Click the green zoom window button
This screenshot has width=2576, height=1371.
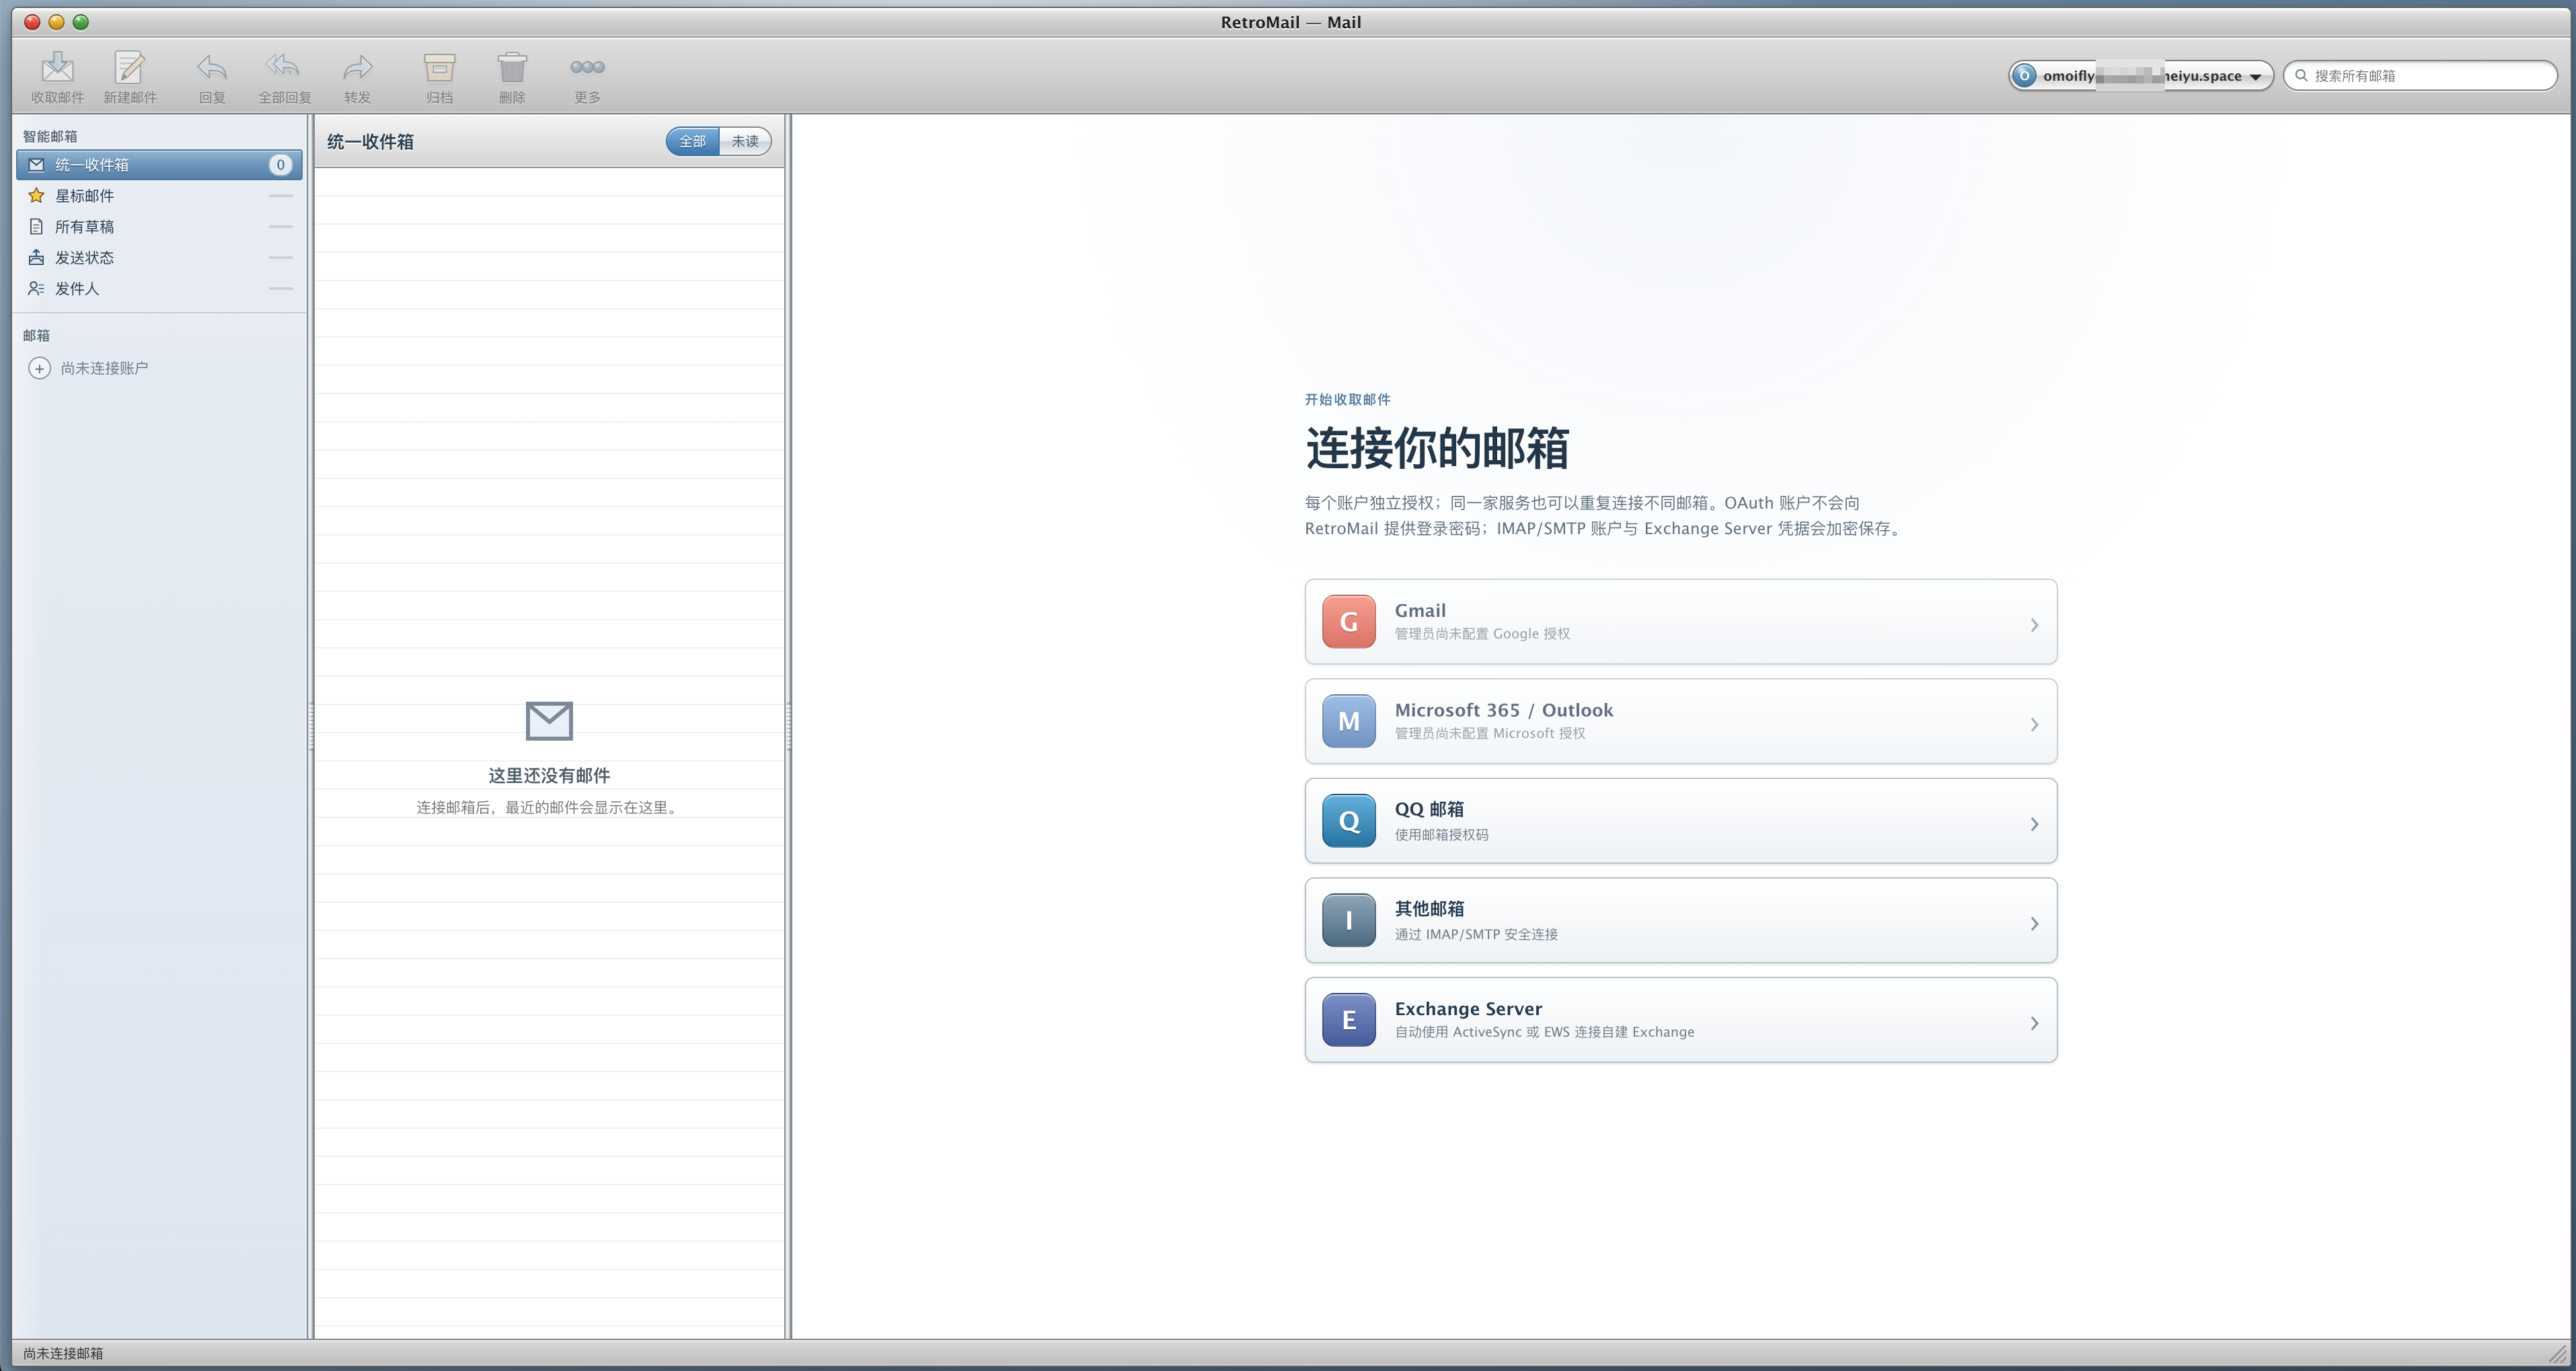click(x=81, y=22)
